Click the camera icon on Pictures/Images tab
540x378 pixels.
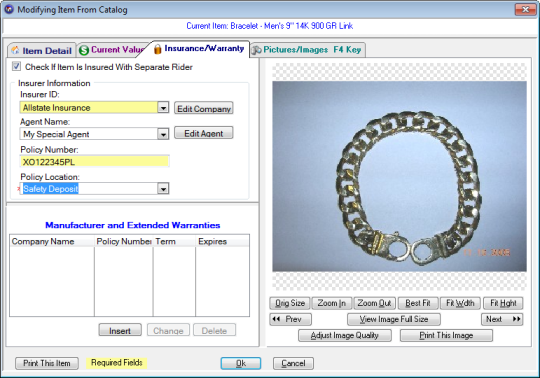click(x=256, y=50)
